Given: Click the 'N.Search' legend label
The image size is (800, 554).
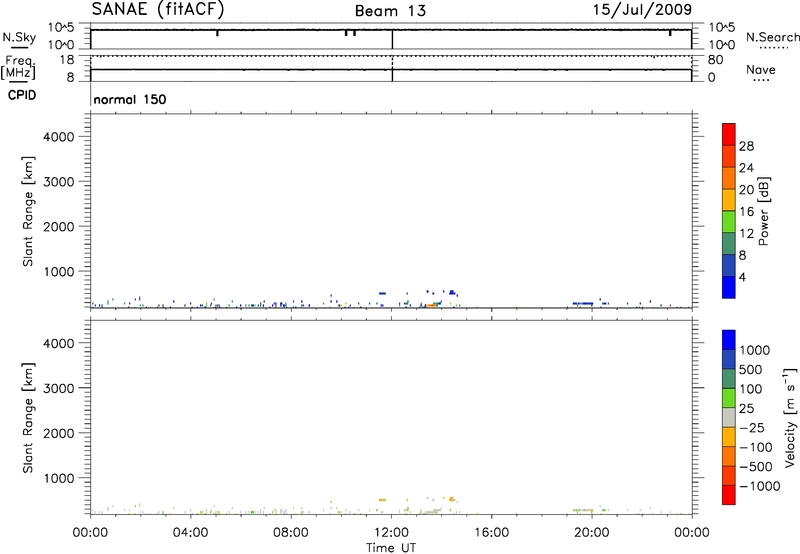Looking at the screenshot, I should pos(773,37).
